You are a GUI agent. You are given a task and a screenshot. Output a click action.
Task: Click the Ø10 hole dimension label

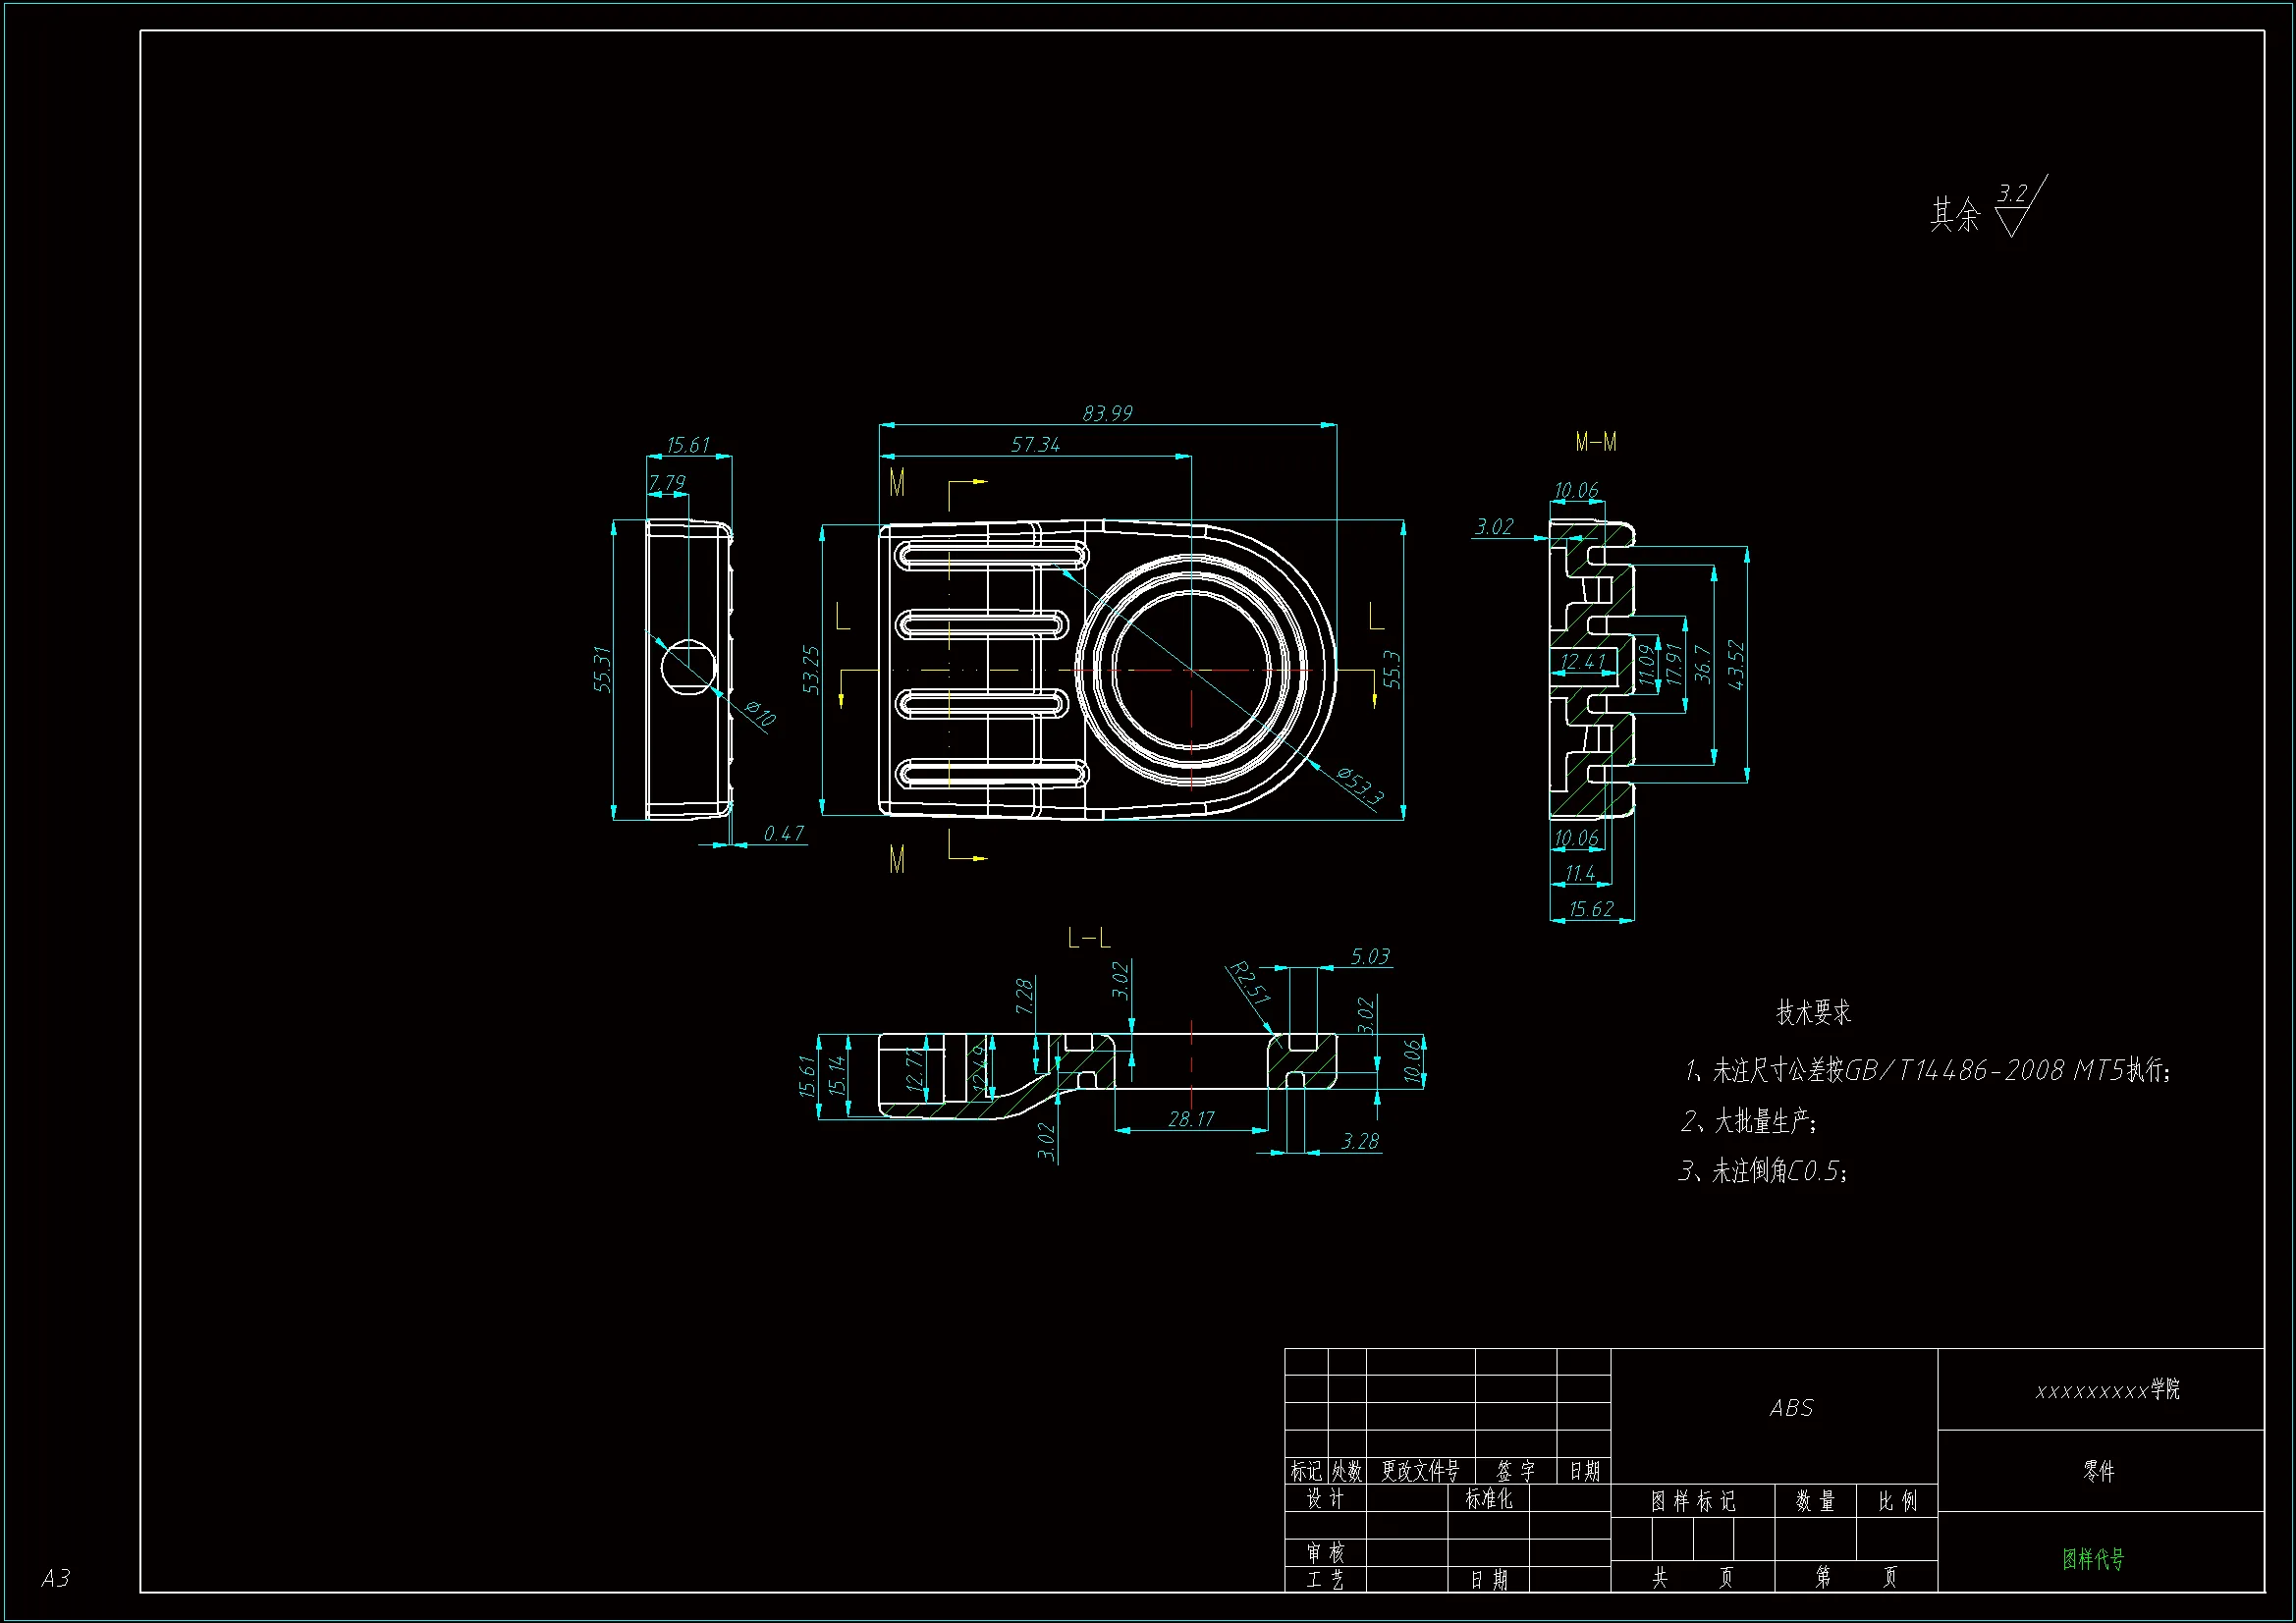click(761, 713)
